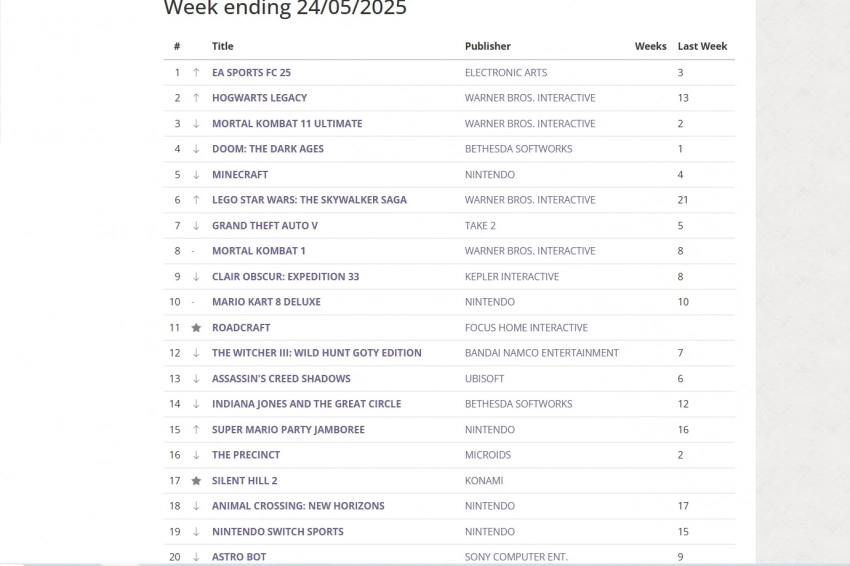
Task: Open the Assassin's Creed Shadows entry
Action: pyautogui.click(x=281, y=379)
